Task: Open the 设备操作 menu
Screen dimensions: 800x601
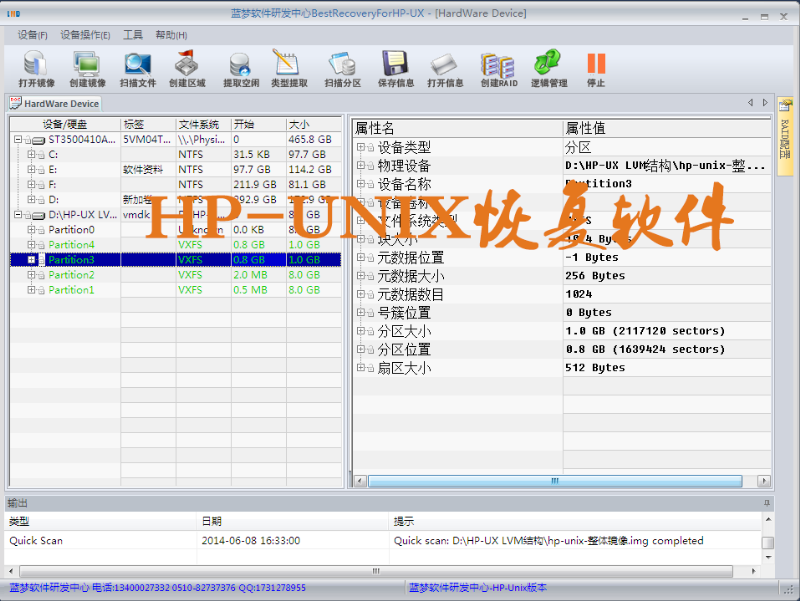Action: click(x=85, y=35)
